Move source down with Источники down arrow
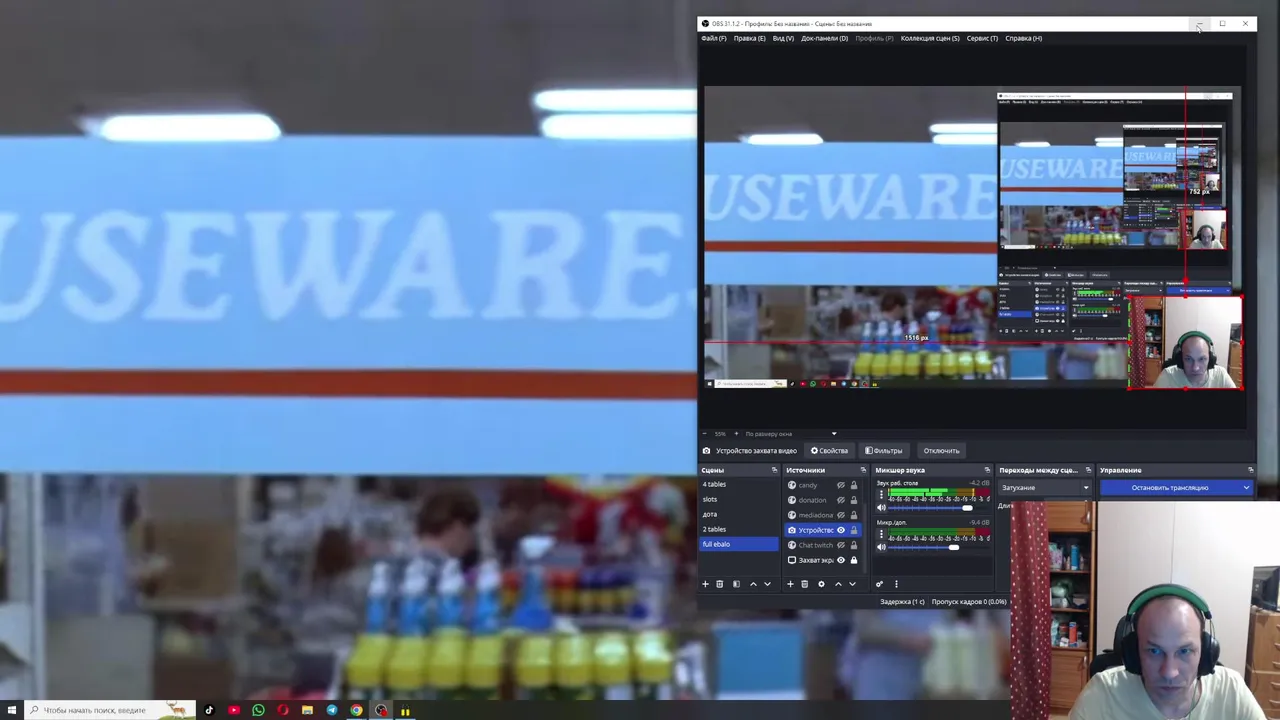The image size is (1280, 720). pyautogui.click(x=852, y=584)
